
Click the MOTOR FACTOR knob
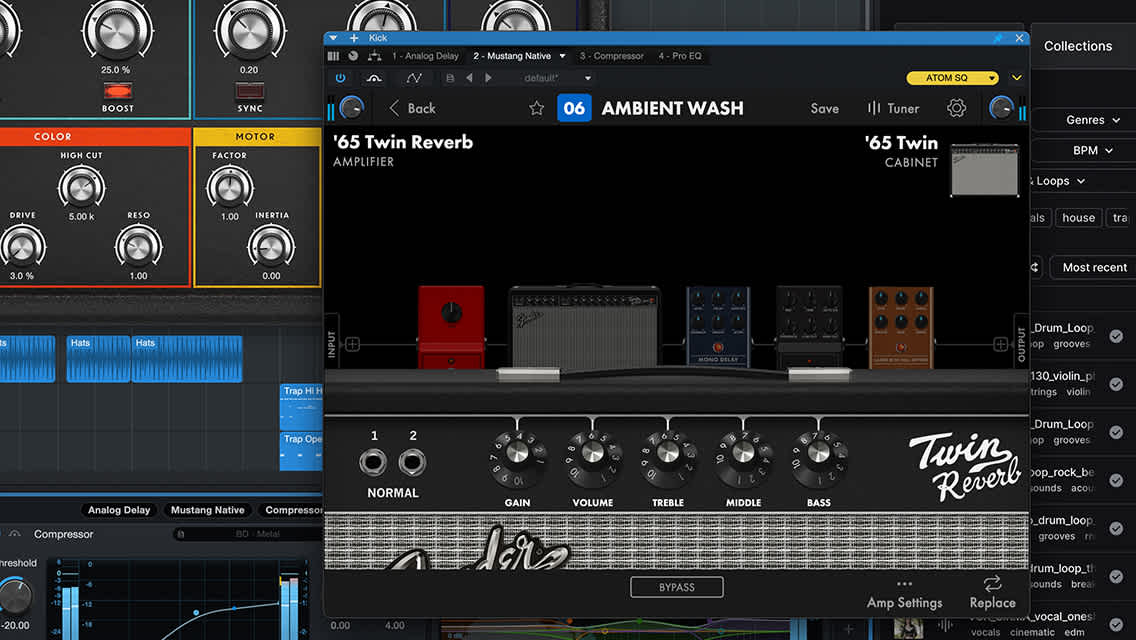click(230, 187)
